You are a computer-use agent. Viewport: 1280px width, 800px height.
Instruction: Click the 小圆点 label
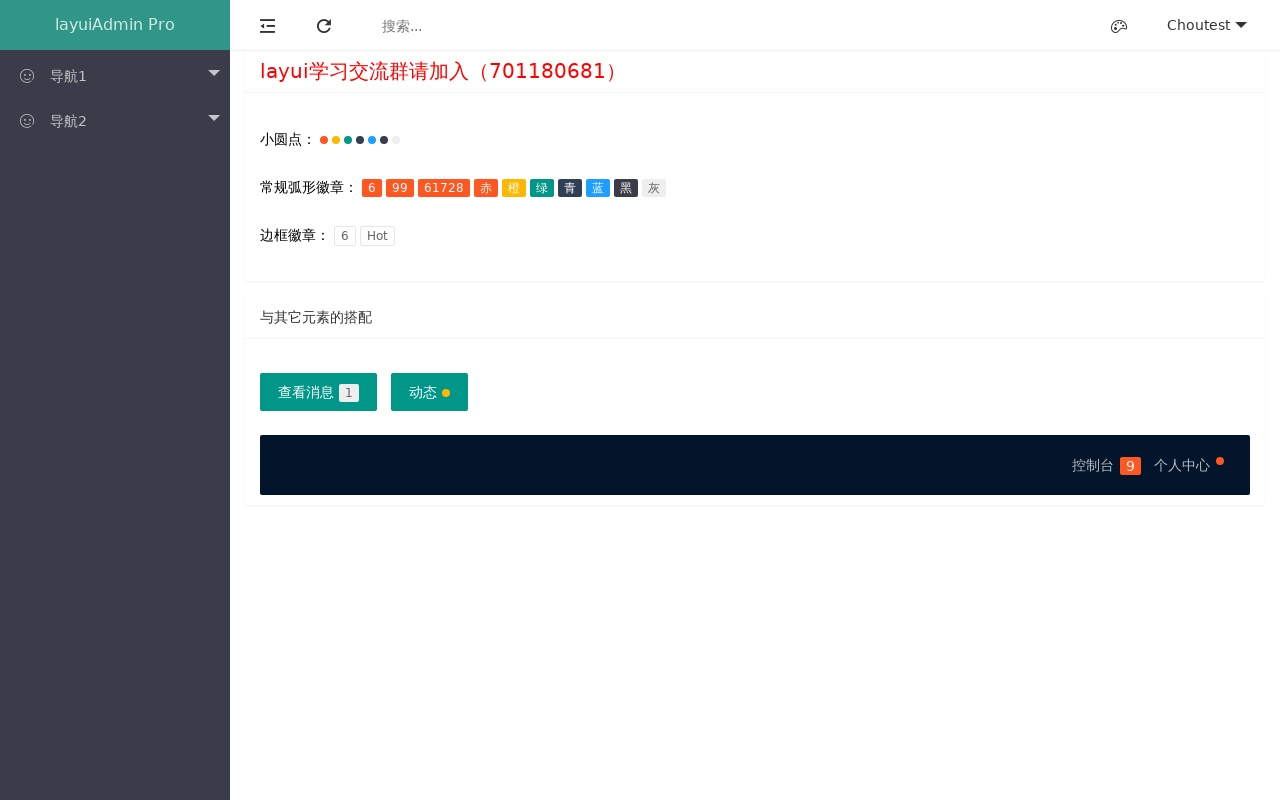point(288,140)
